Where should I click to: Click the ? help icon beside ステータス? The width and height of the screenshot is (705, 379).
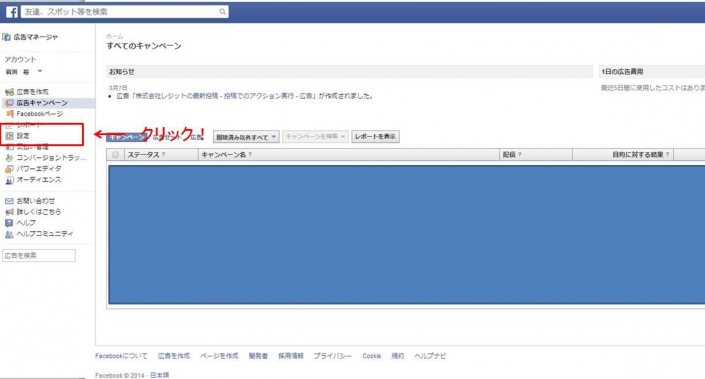(x=163, y=154)
